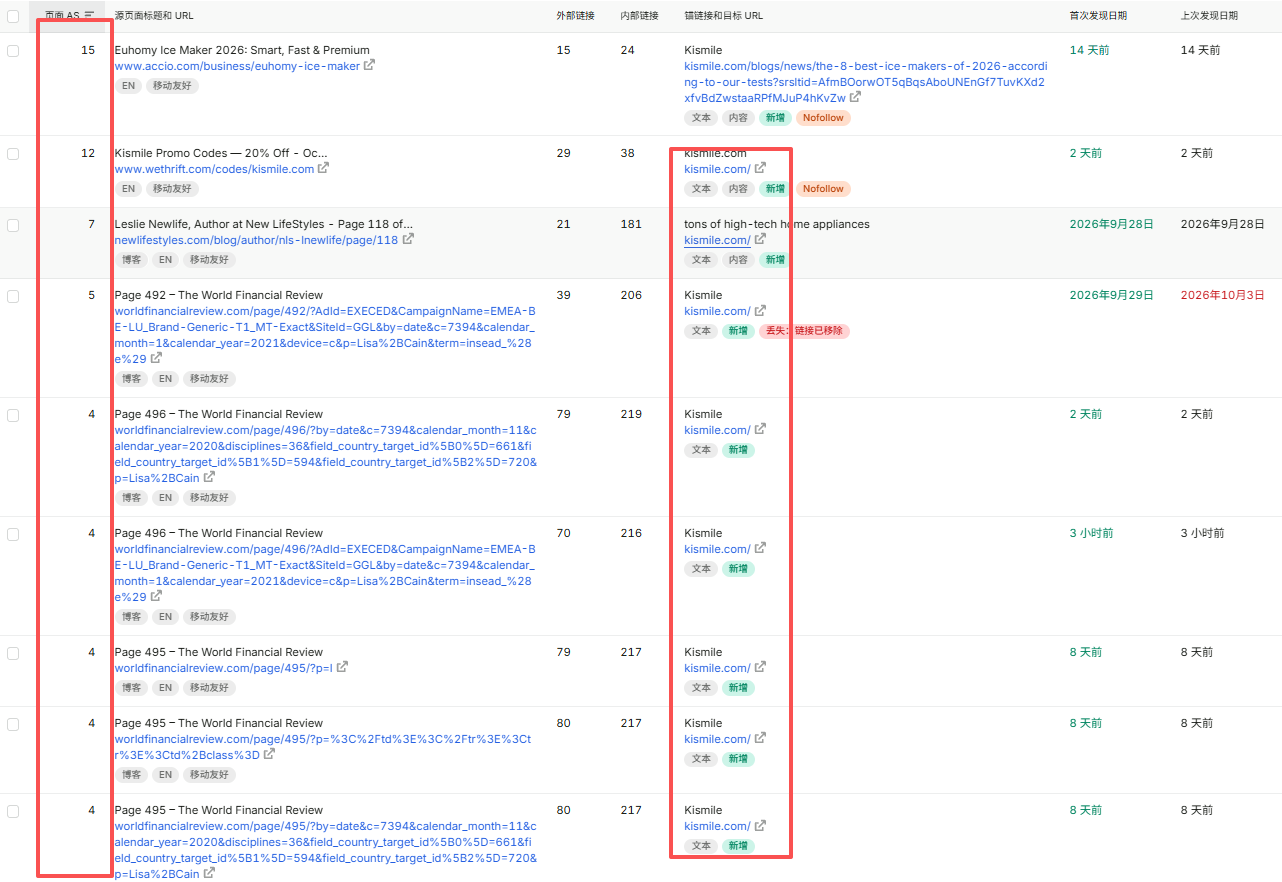
Task: Open external-link icon beside newlifestyles.com URL
Action: (408, 239)
